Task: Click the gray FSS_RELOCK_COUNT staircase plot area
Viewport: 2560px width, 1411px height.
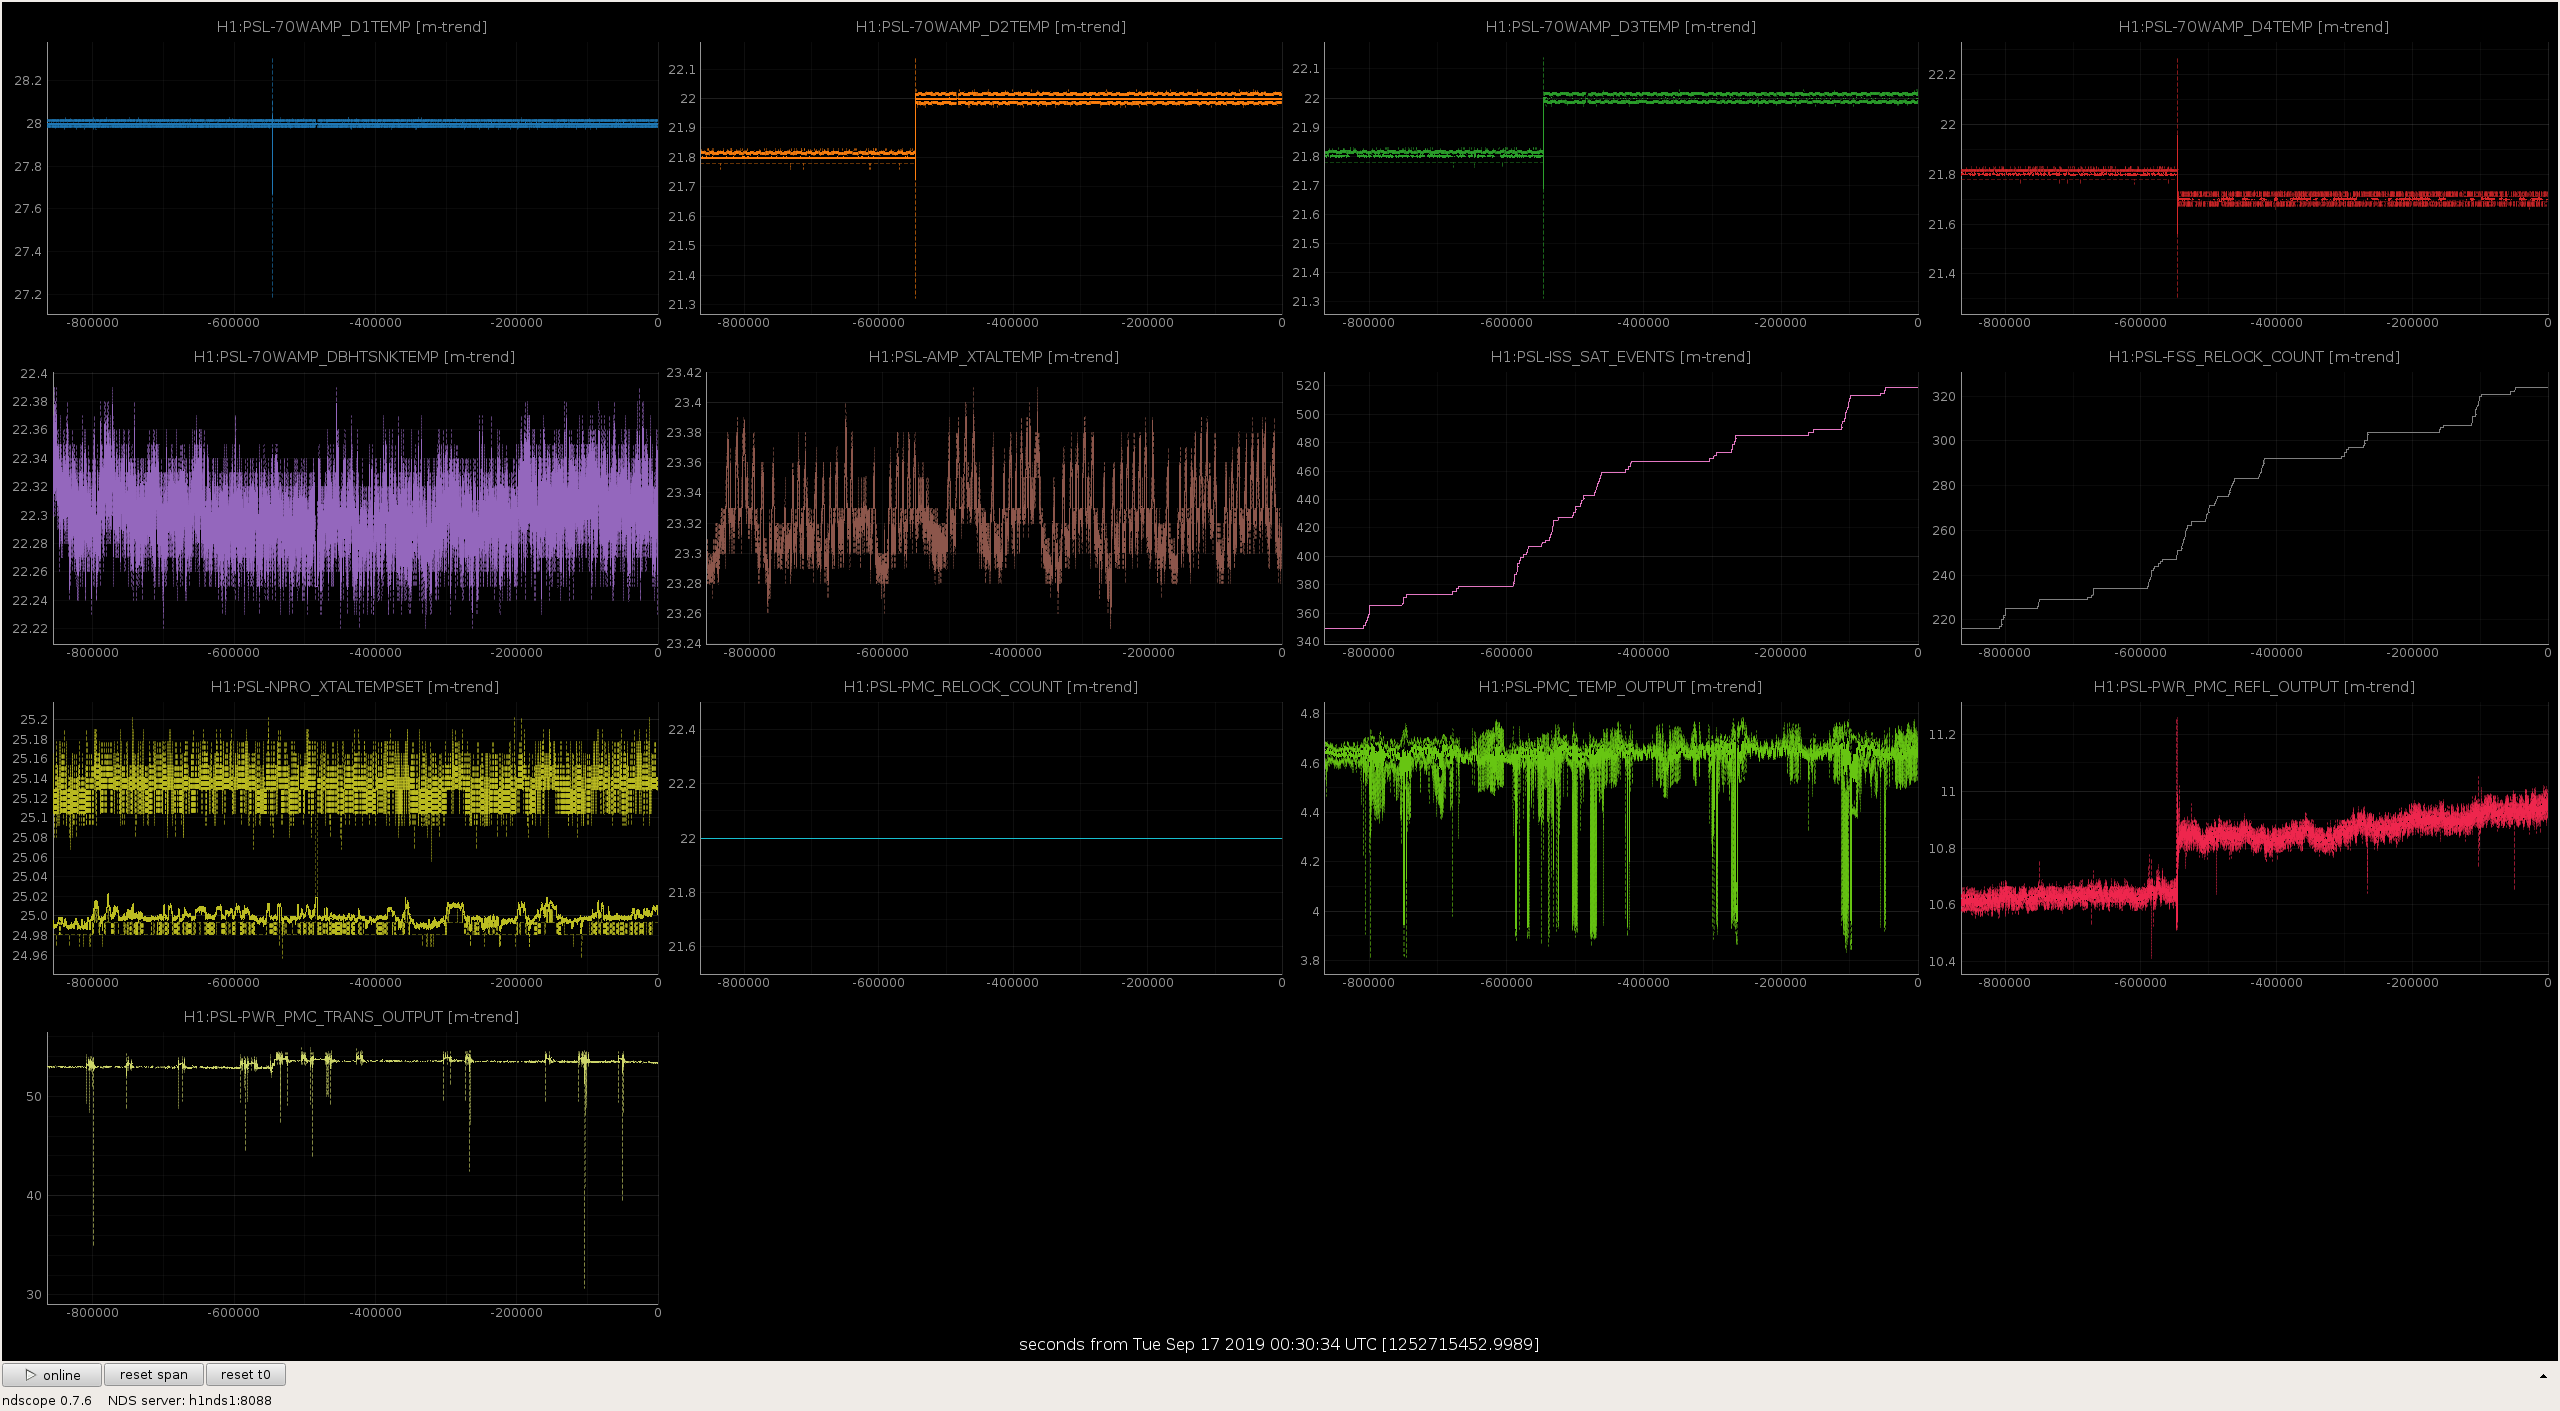Action: pos(2255,508)
